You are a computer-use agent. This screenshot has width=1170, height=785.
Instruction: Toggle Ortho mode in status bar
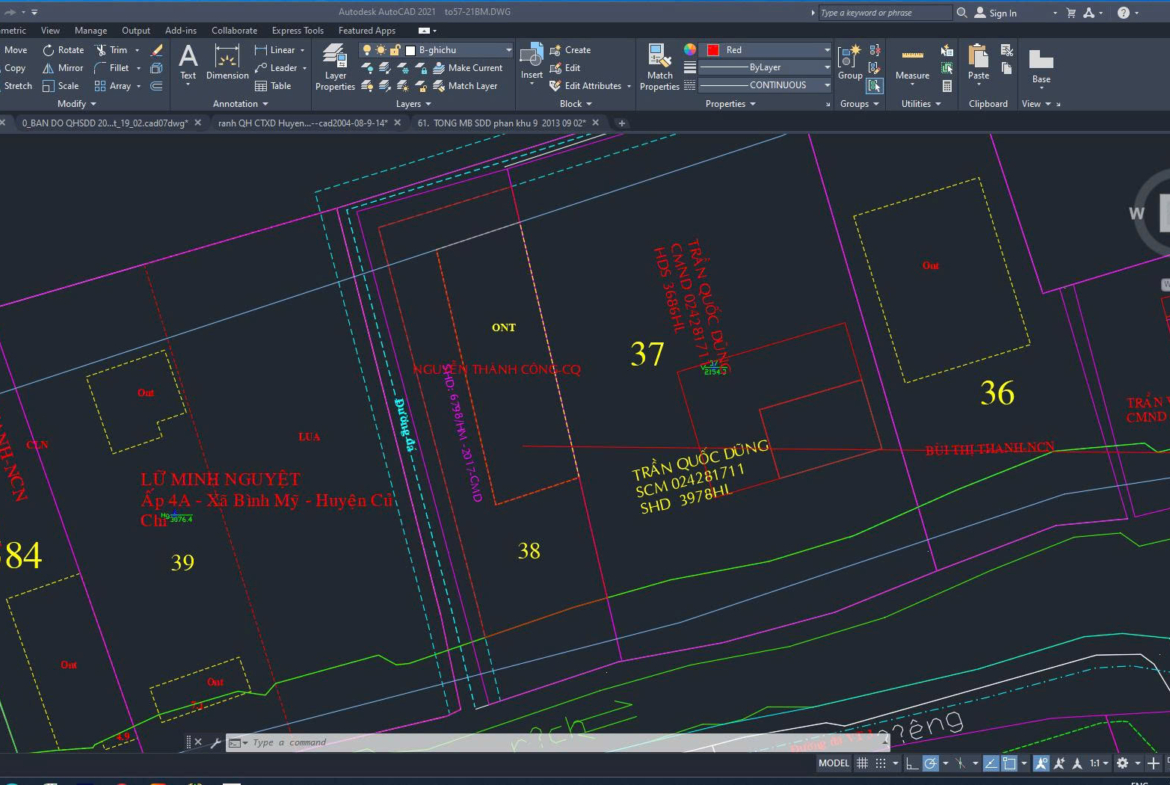coord(911,763)
